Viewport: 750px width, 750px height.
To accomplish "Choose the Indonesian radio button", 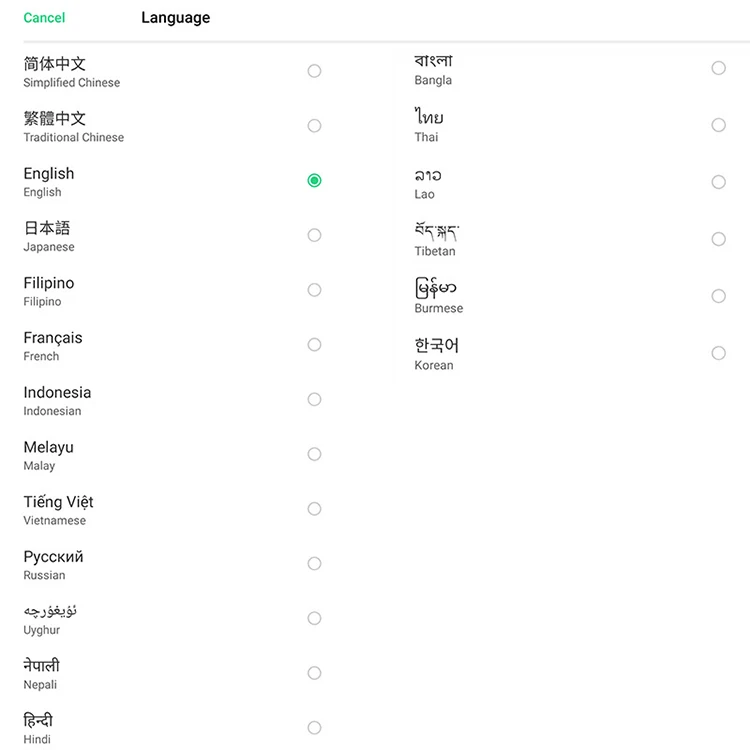I will [x=314, y=400].
